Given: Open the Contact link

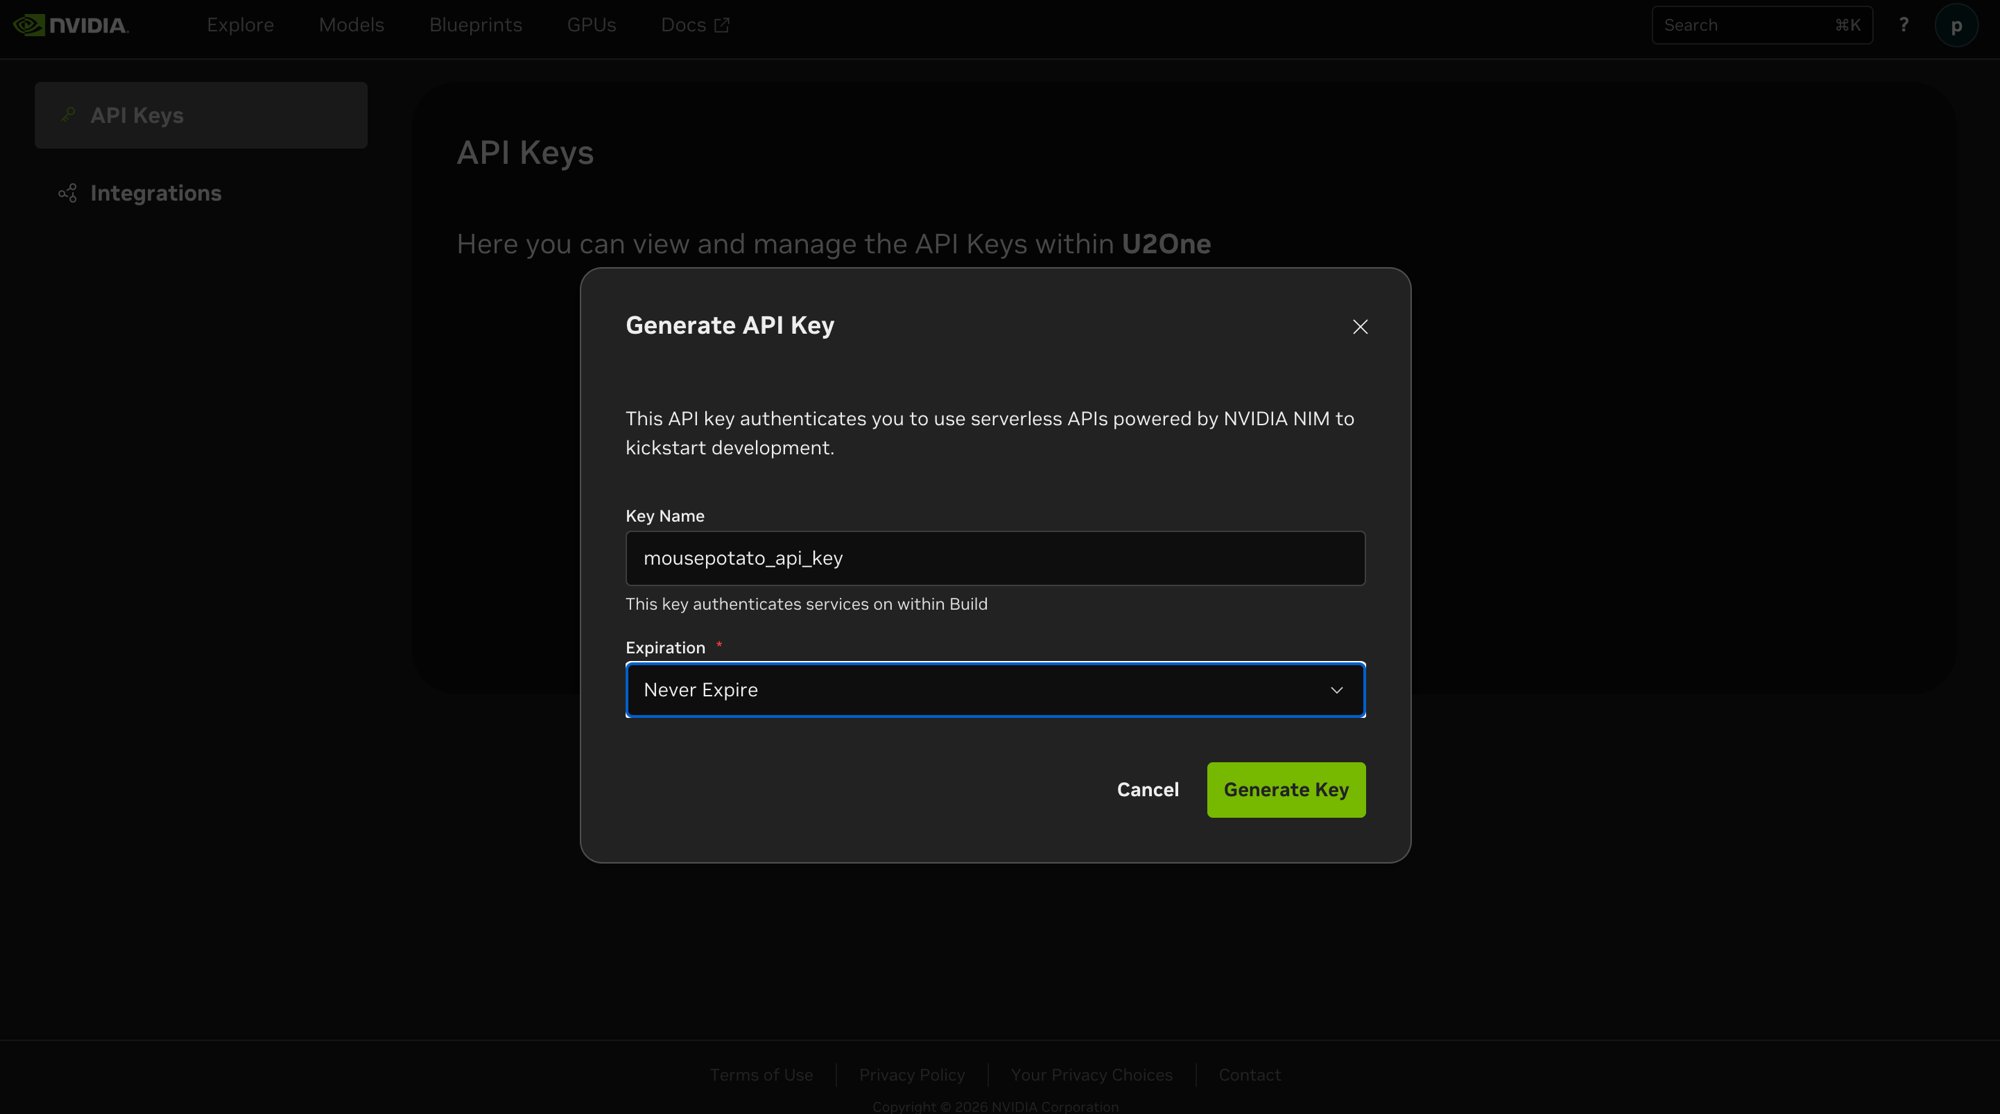Looking at the screenshot, I should tap(1249, 1075).
